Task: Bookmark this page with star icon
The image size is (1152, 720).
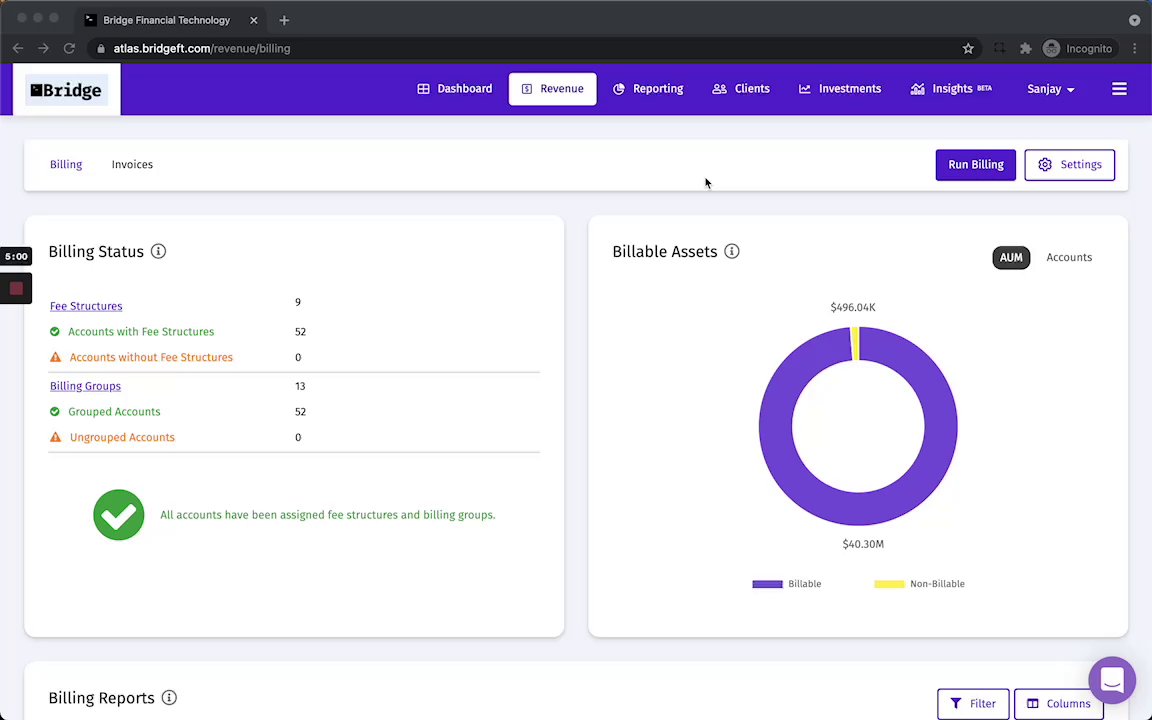Action: (968, 48)
